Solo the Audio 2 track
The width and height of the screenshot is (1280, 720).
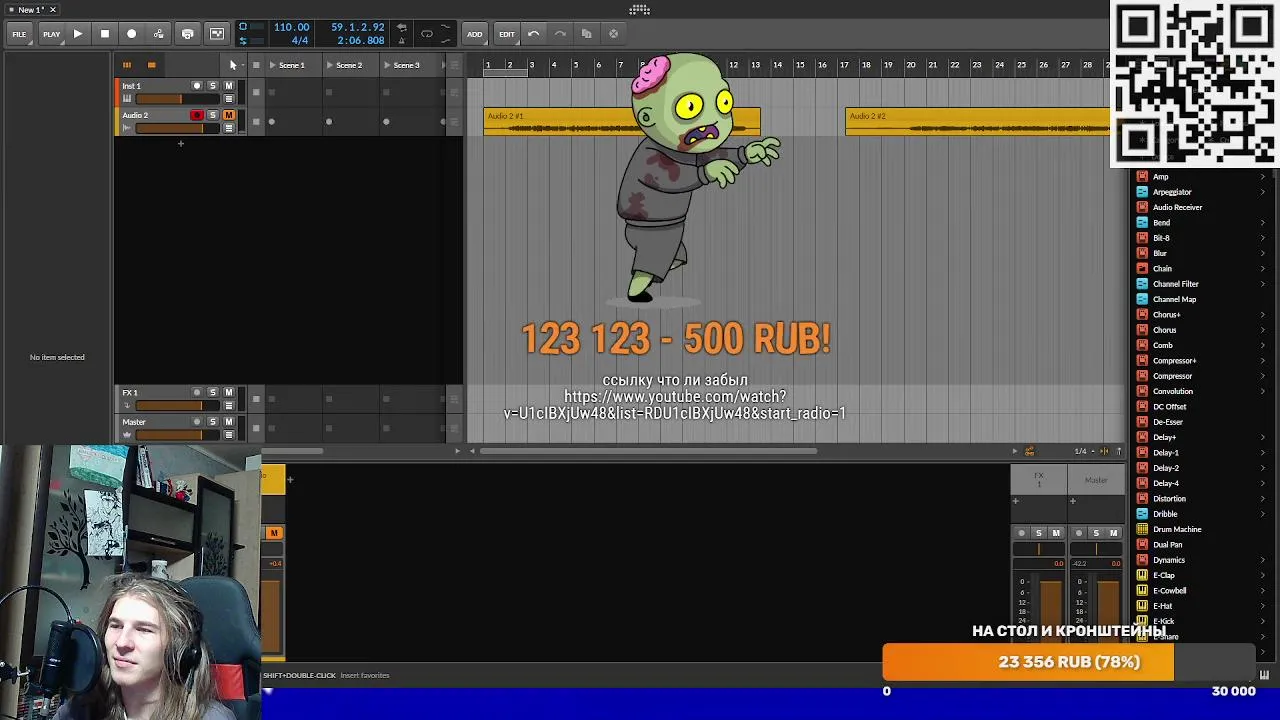(x=212, y=116)
